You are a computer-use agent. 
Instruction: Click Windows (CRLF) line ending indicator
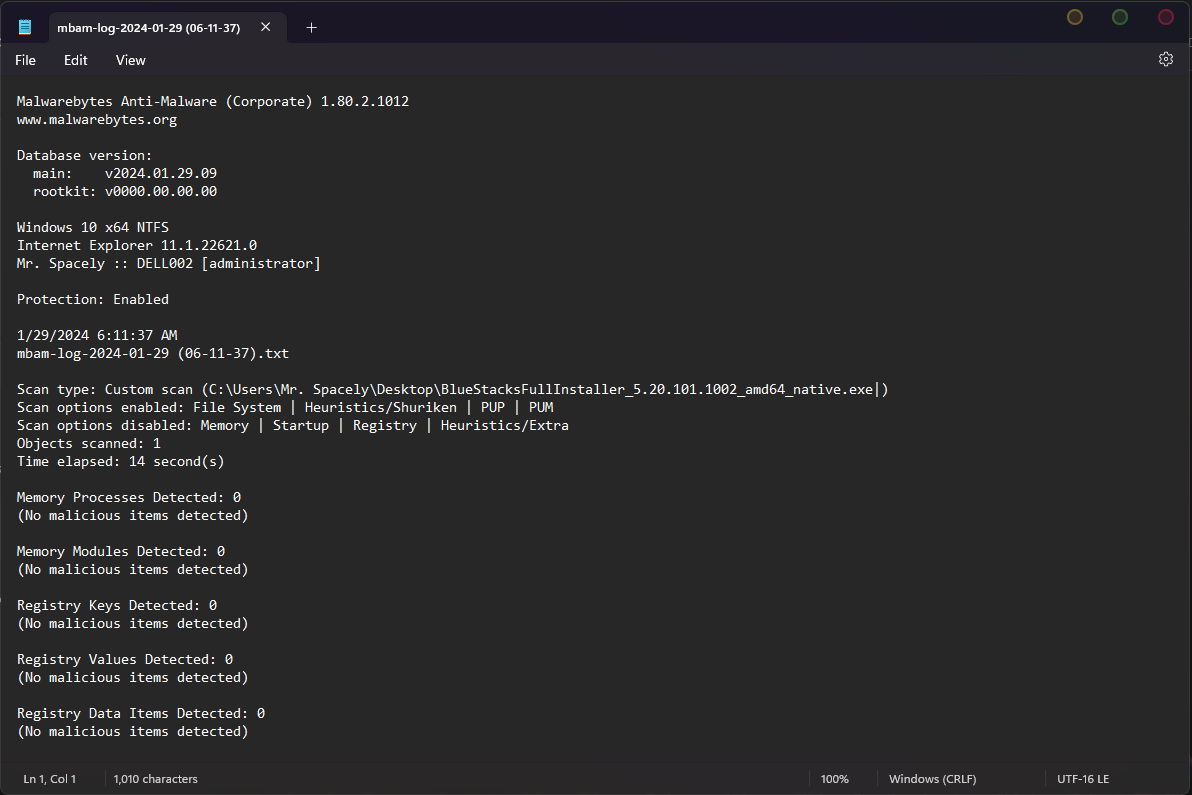point(932,779)
